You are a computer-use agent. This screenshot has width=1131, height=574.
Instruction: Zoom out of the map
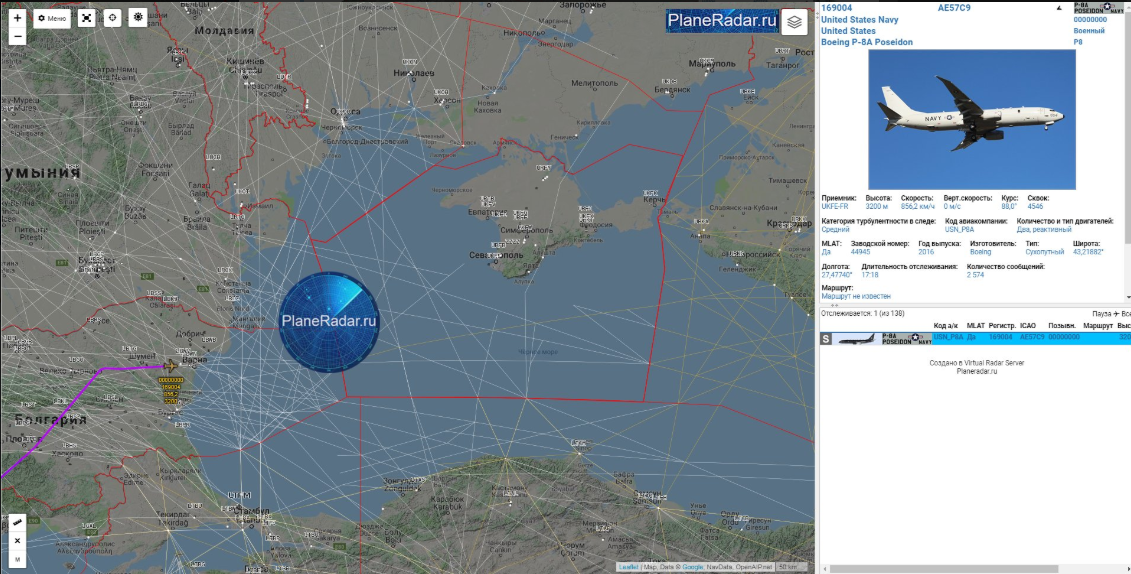coord(17,37)
